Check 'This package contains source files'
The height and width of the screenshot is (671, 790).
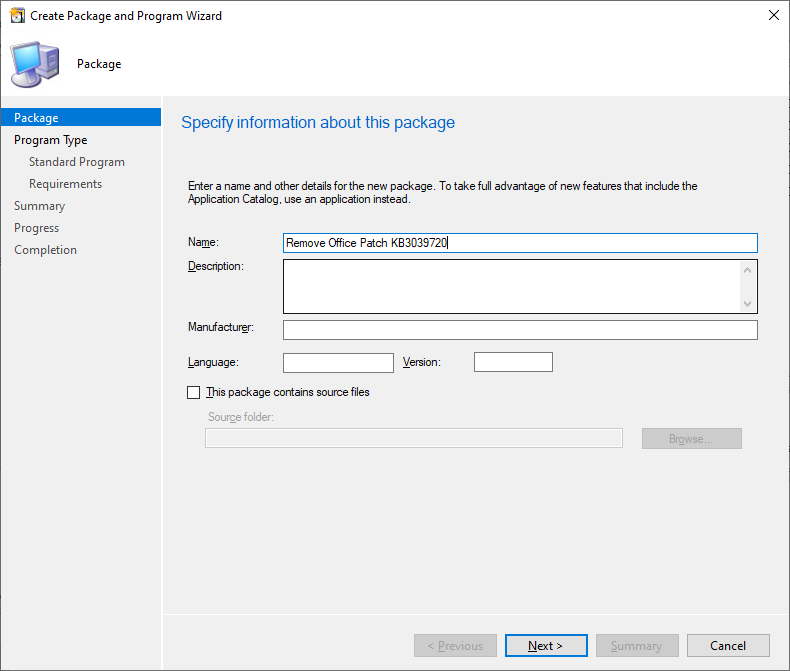(193, 392)
